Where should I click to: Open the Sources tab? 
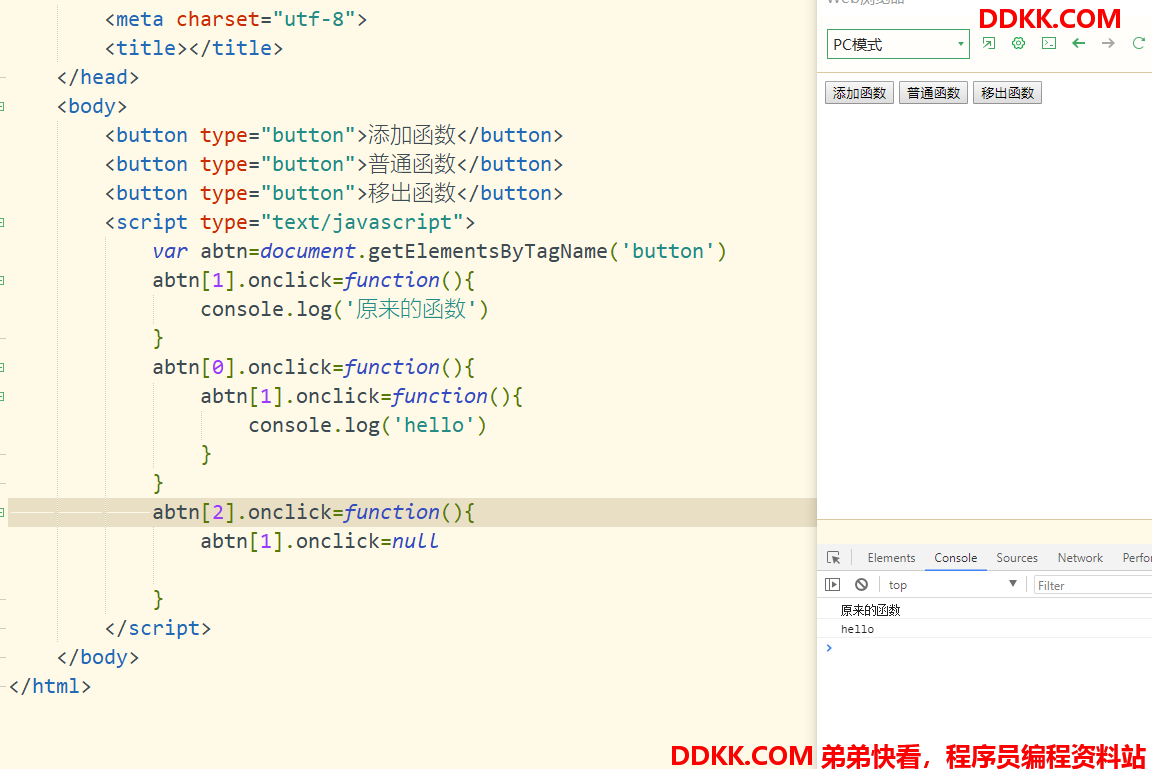tap(1017, 558)
